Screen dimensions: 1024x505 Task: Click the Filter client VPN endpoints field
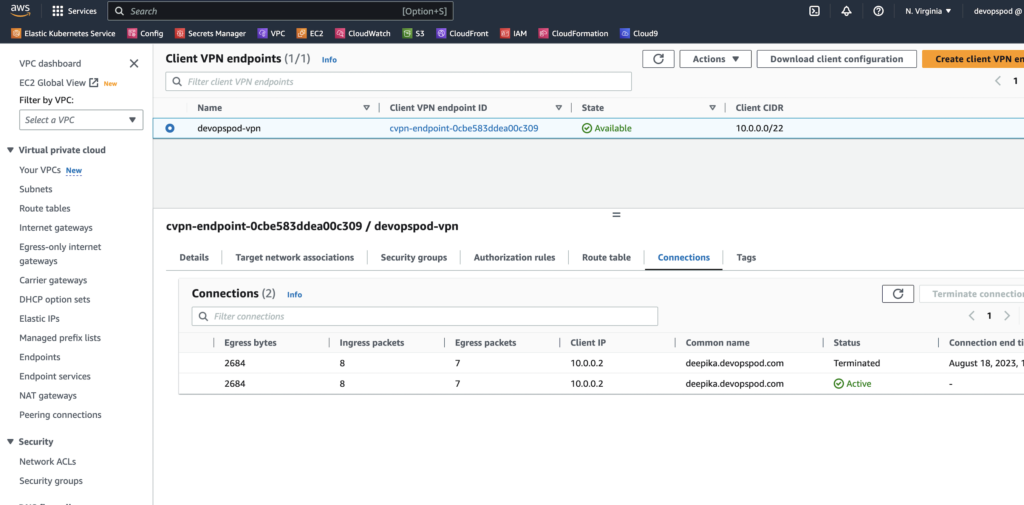tap(398, 82)
